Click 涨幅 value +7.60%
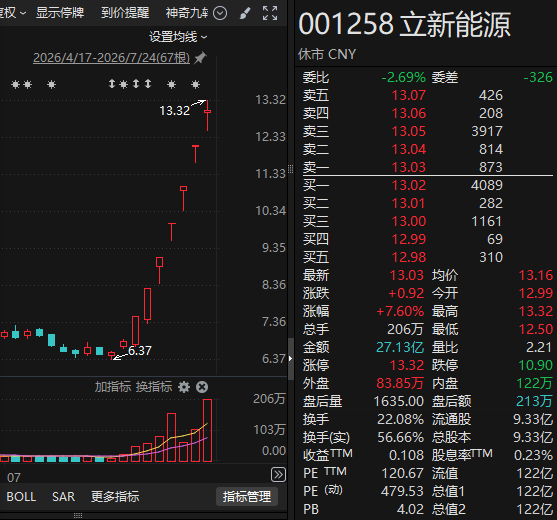The width and height of the screenshot is (557, 520). 400,312
